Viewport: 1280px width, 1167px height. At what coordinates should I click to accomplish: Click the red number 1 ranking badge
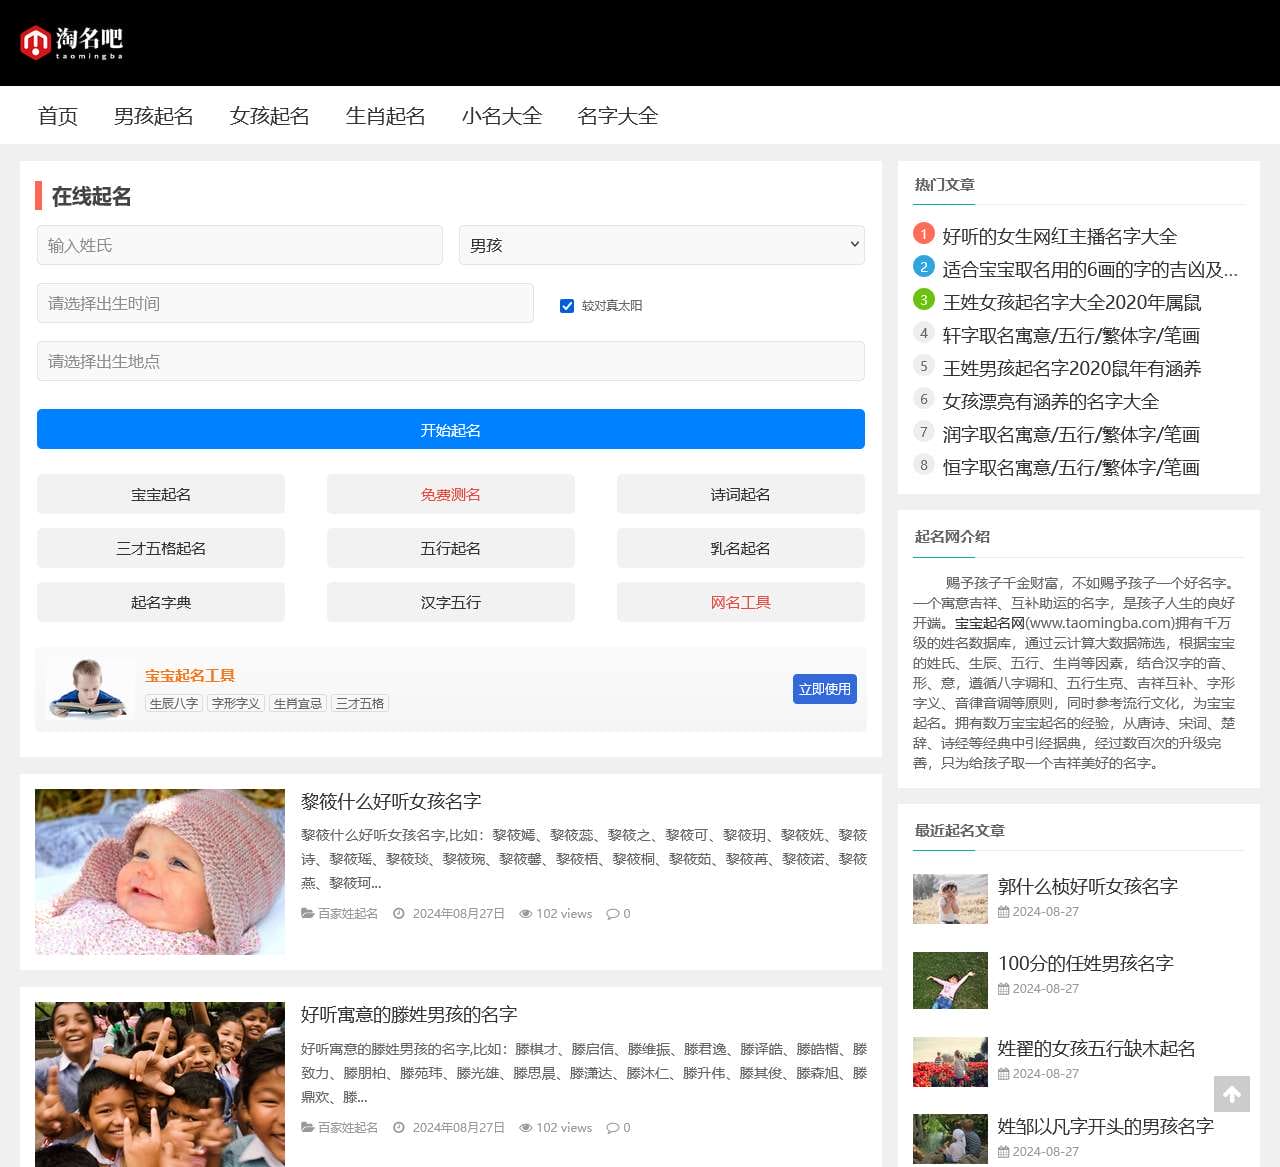tap(924, 234)
